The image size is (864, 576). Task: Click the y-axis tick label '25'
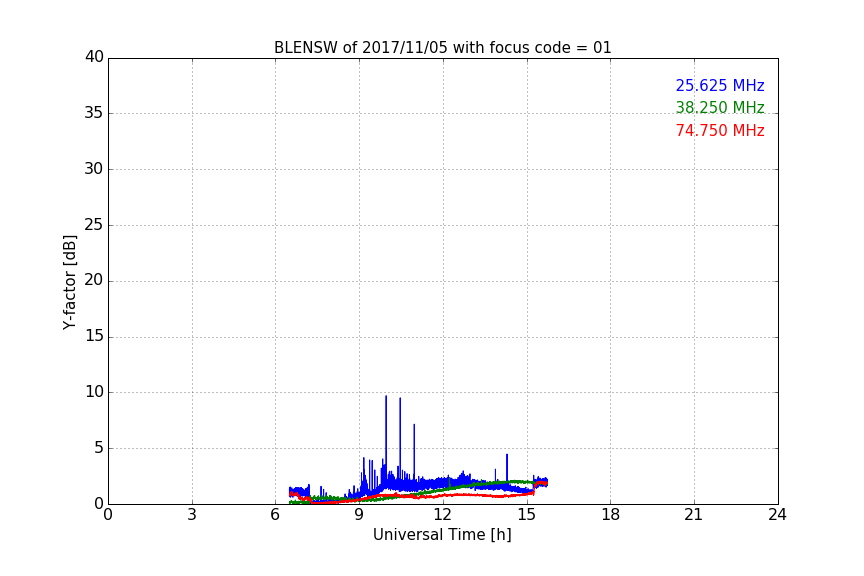(94, 225)
